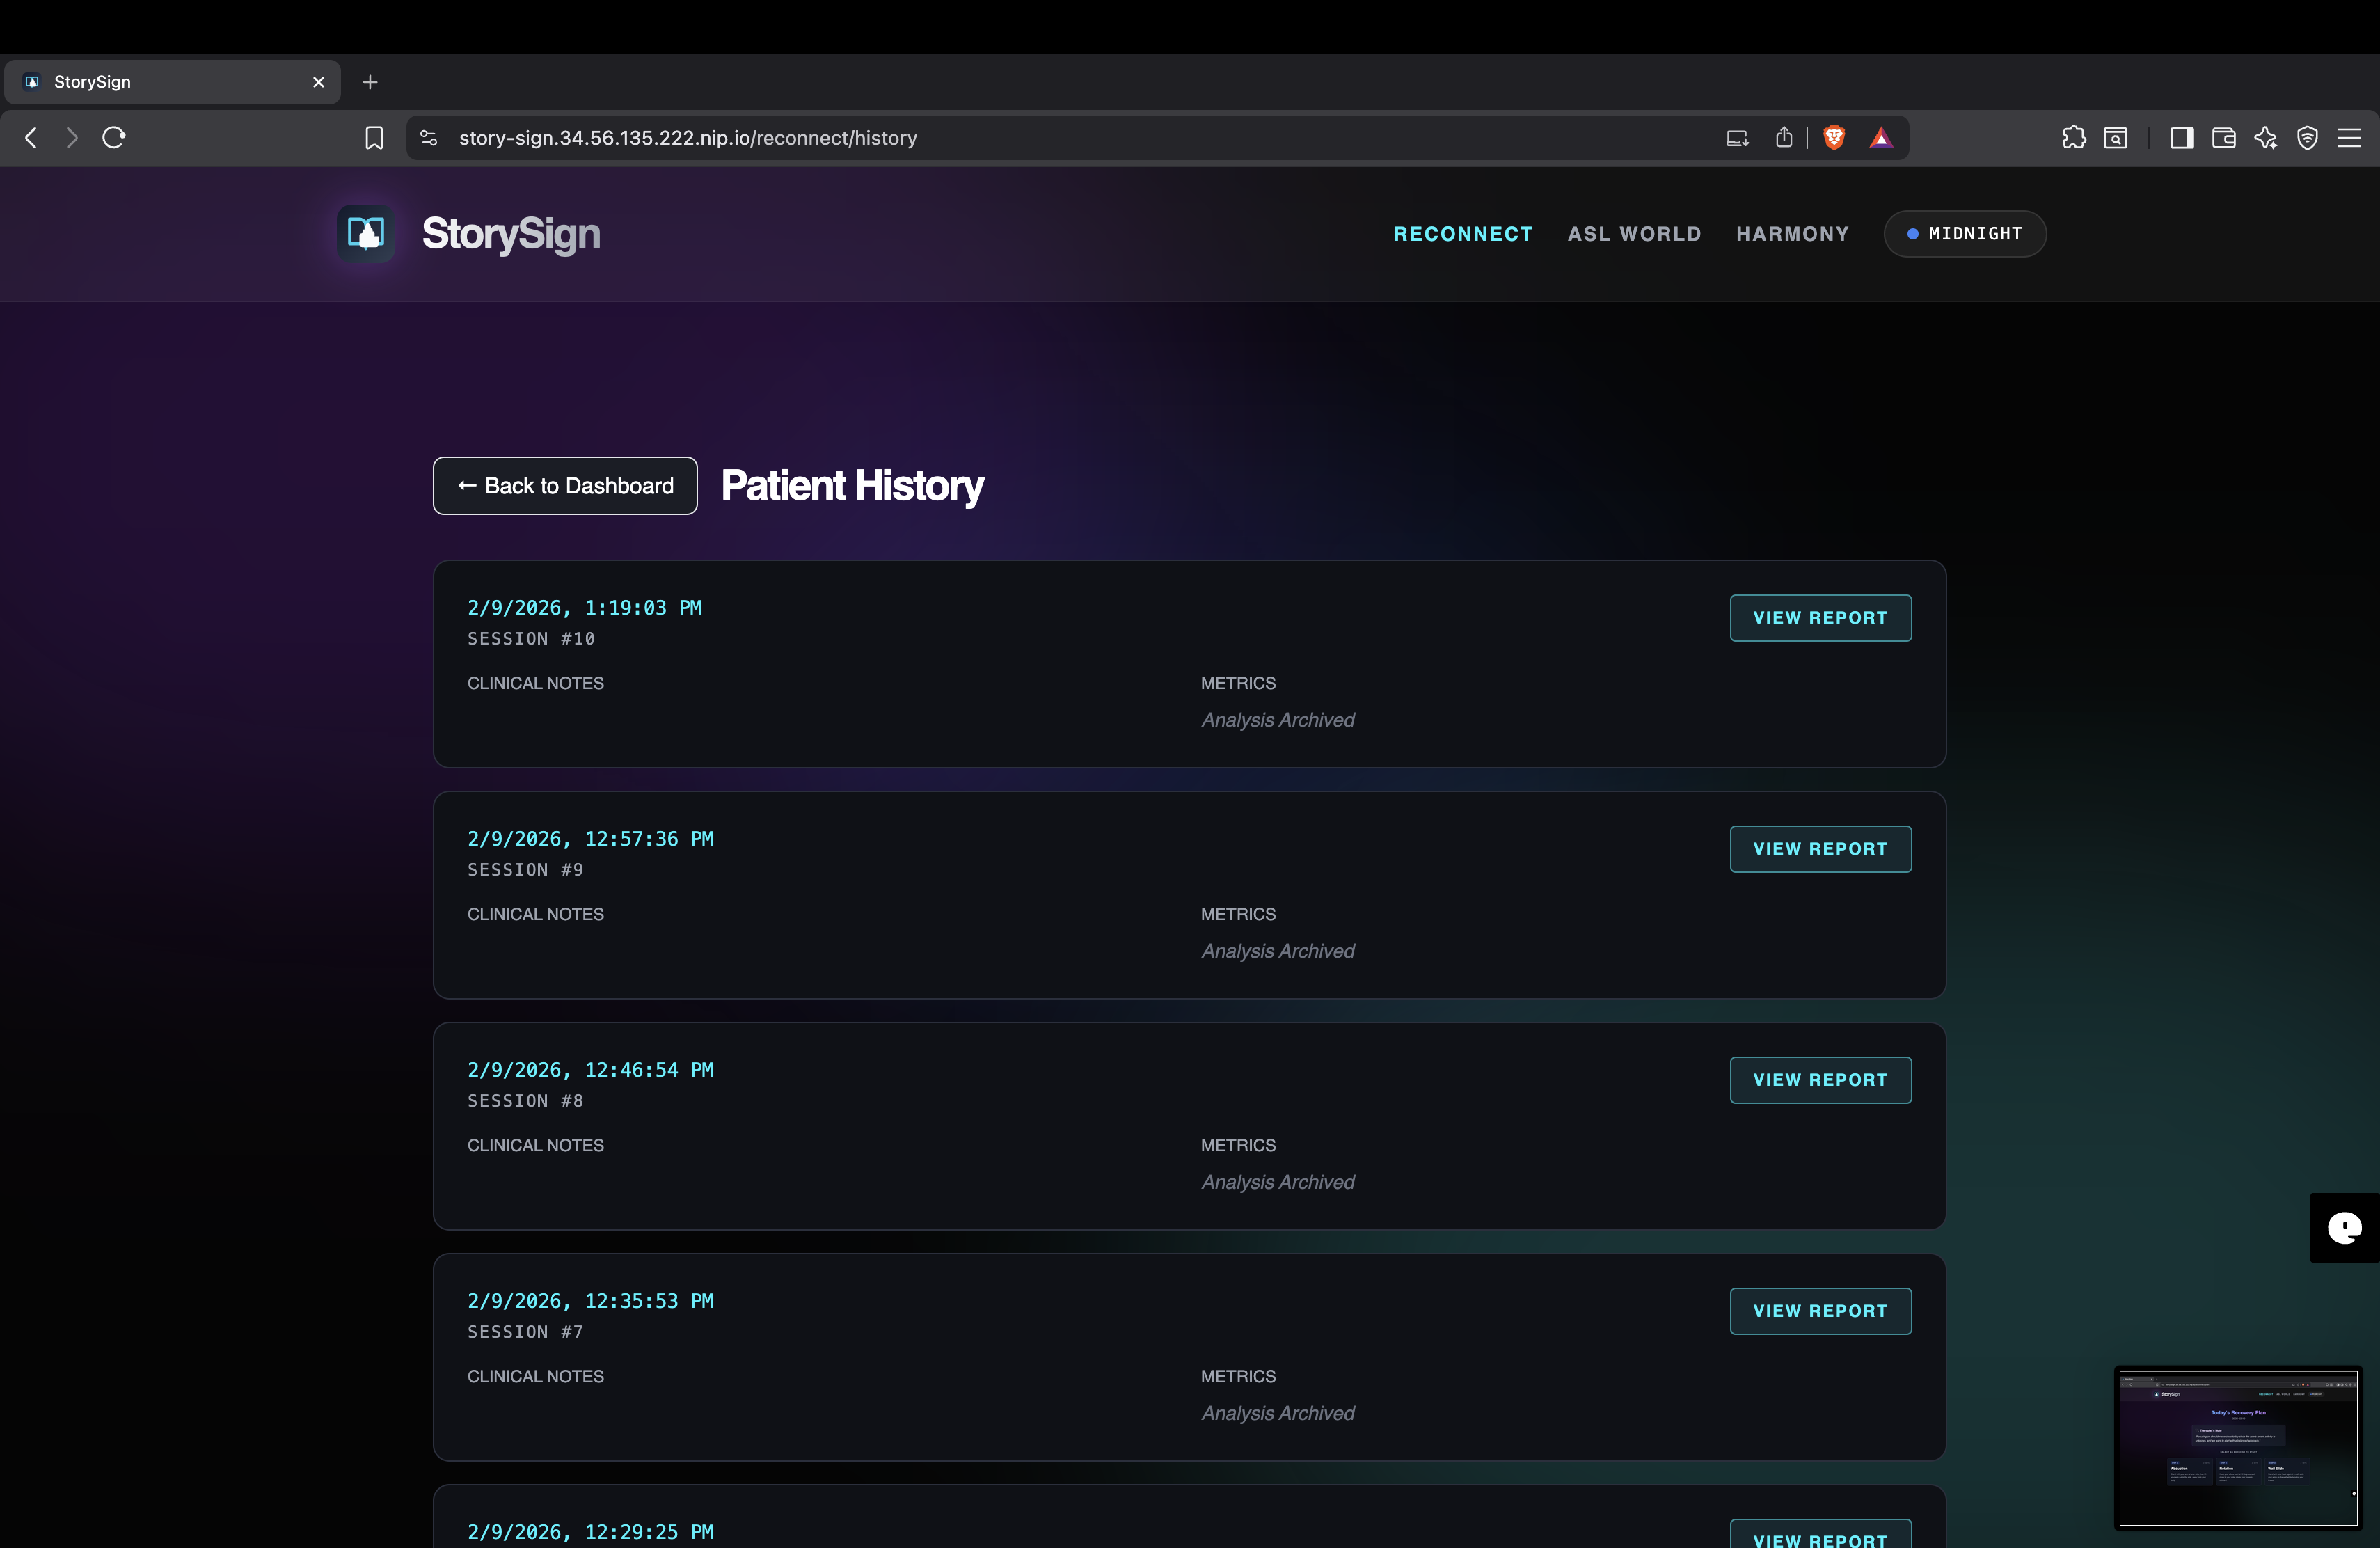Click the StorySign logo icon
This screenshot has width=2380, height=1548.
coord(365,233)
